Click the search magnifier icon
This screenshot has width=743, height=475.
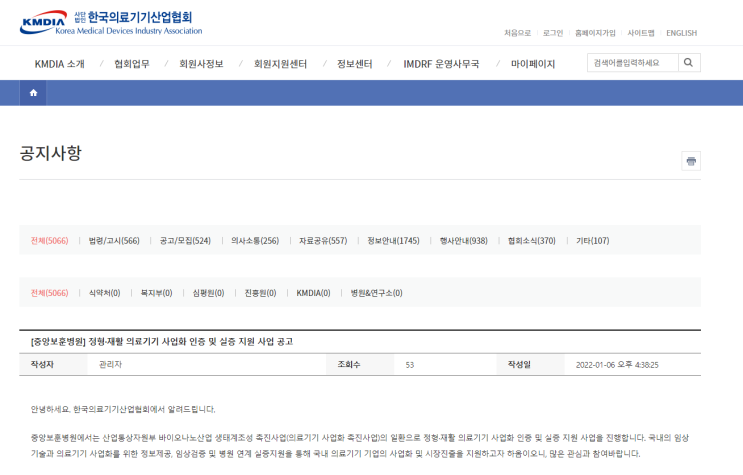point(689,63)
